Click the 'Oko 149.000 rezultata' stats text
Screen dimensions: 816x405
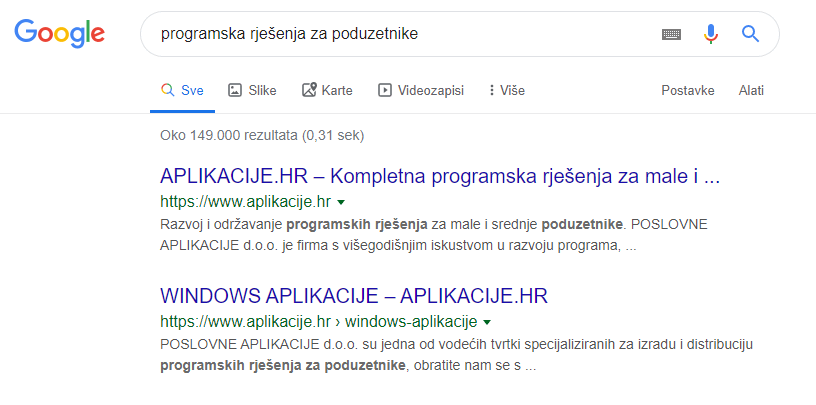tap(262, 136)
